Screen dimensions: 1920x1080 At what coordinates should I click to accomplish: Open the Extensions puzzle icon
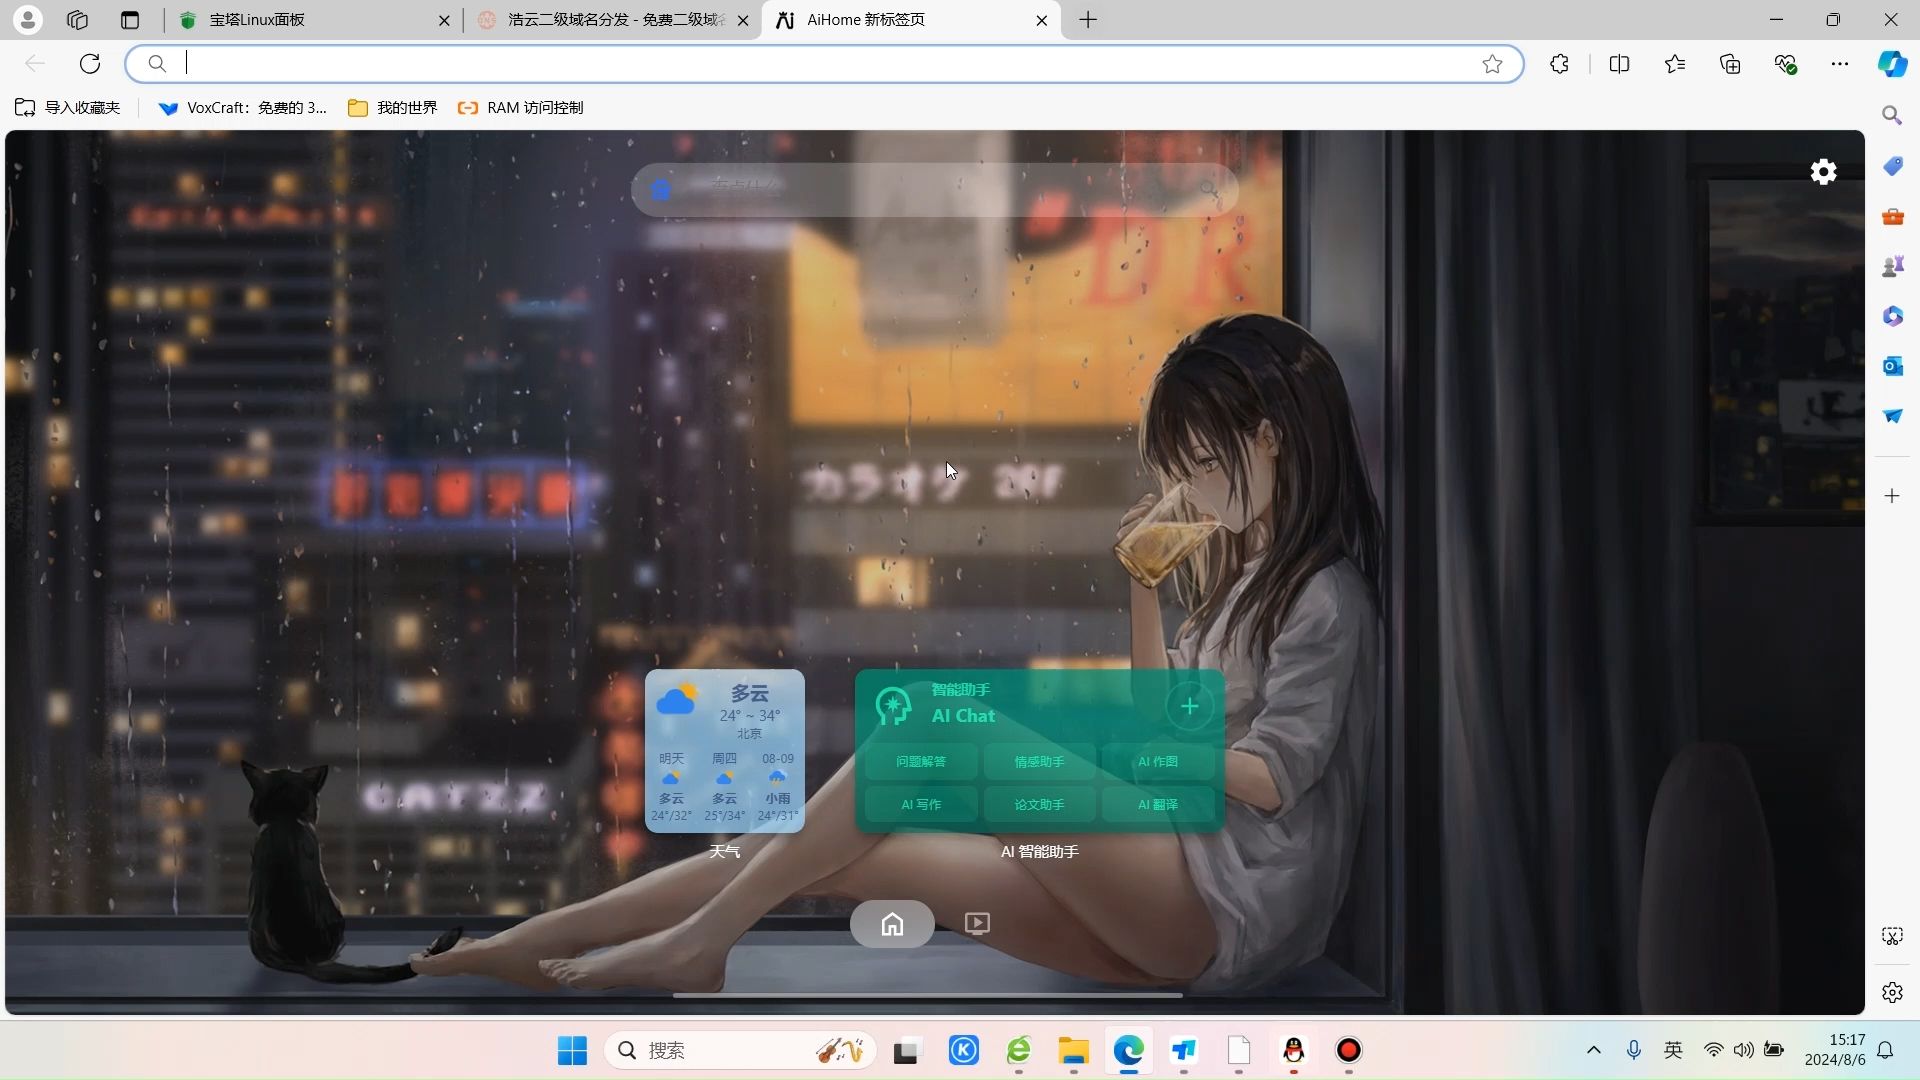click(x=1559, y=64)
